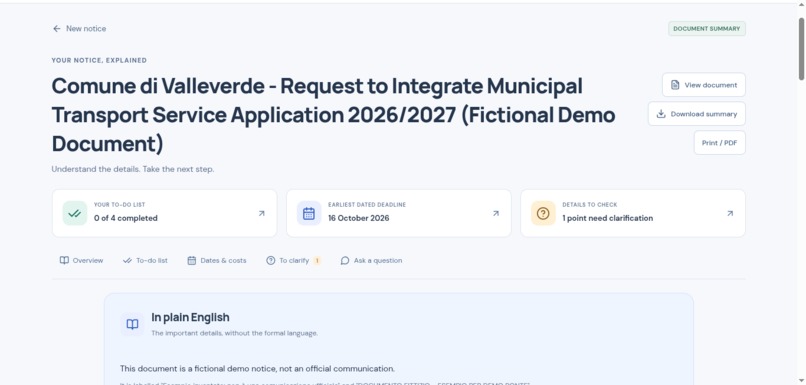
Task: Click the open book icon beside In plain English
Action: pyautogui.click(x=133, y=324)
